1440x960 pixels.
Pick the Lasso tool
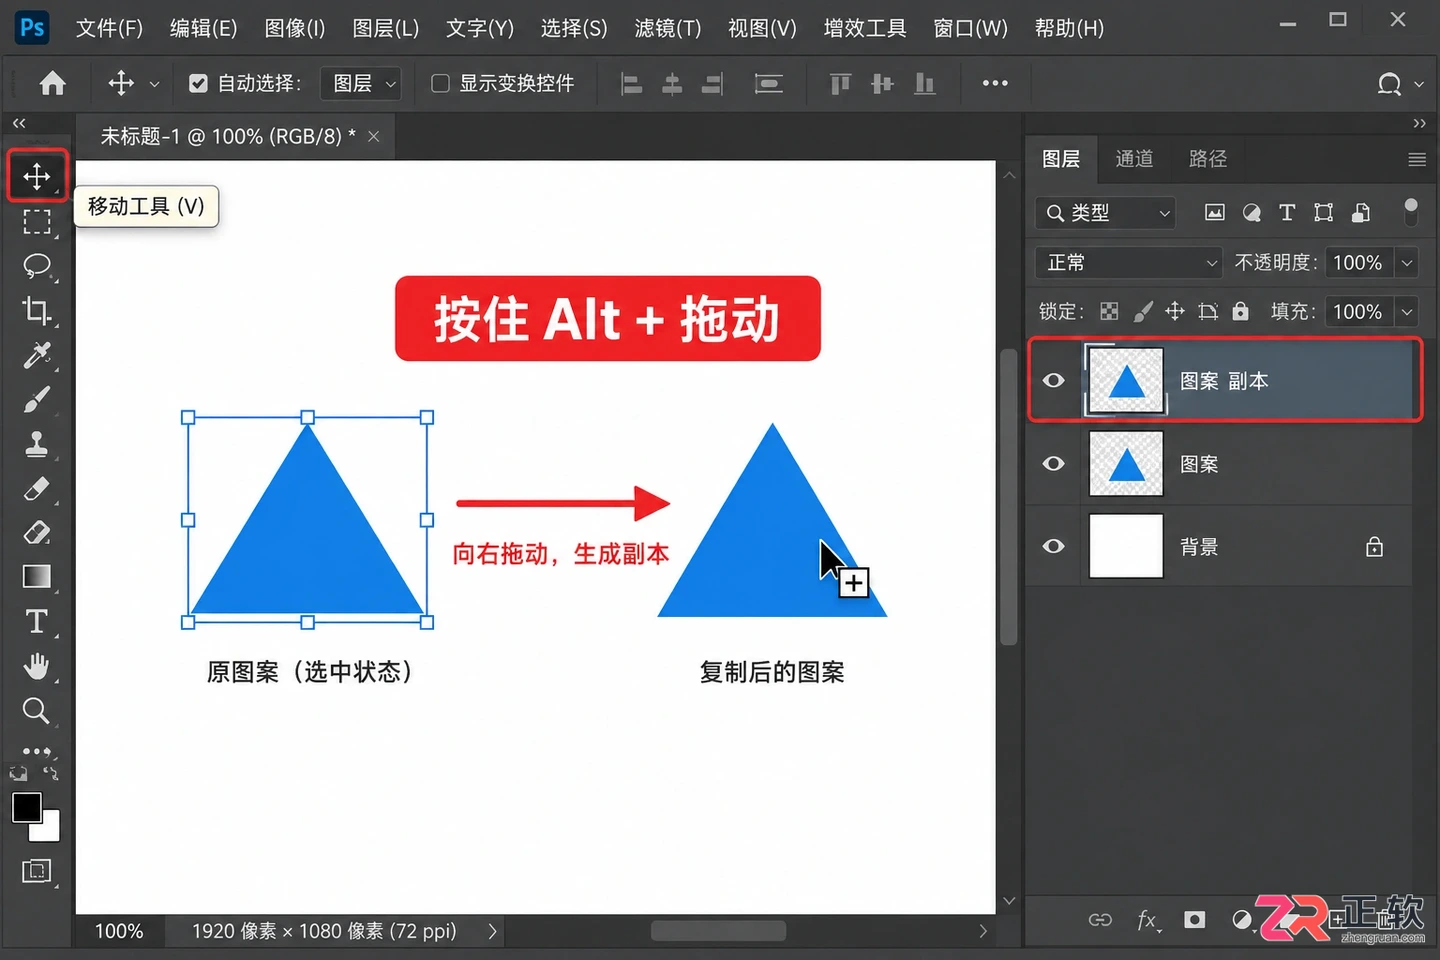37,266
